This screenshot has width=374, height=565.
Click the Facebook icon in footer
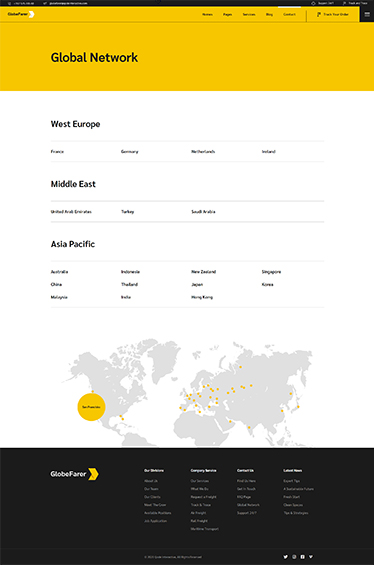[302, 557]
